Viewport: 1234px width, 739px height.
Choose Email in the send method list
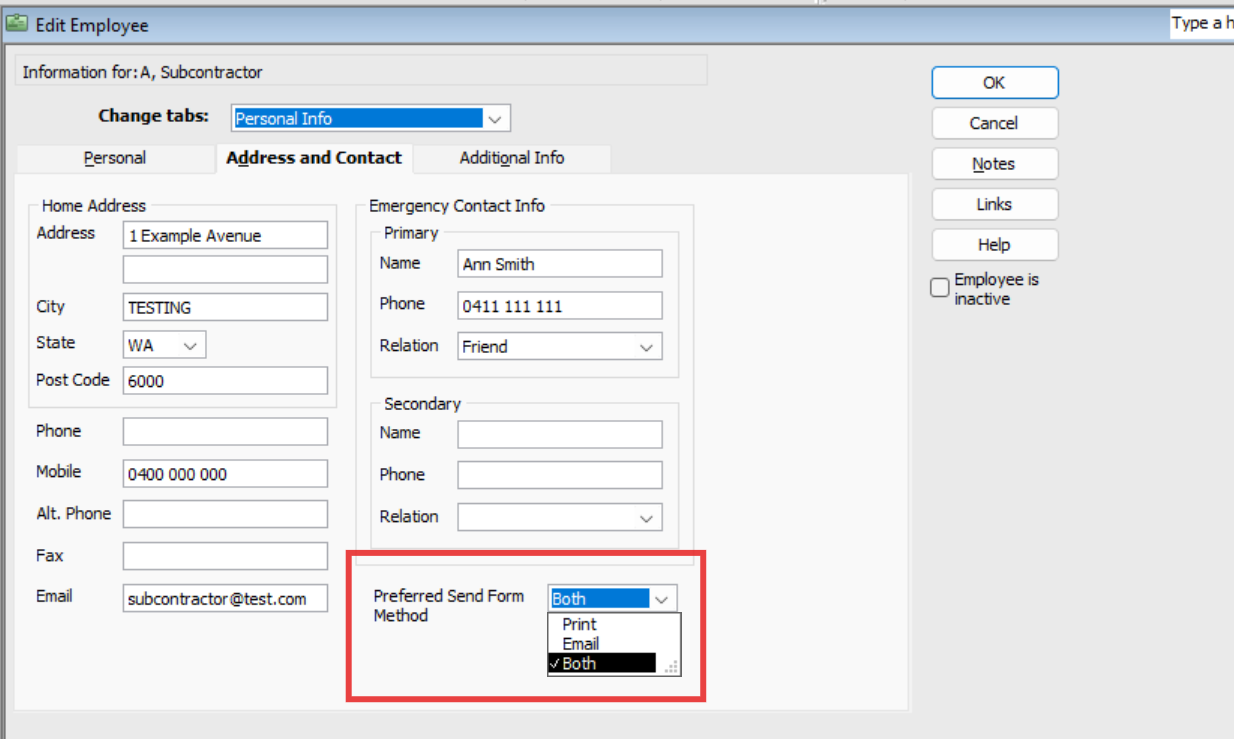(x=581, y=644)
